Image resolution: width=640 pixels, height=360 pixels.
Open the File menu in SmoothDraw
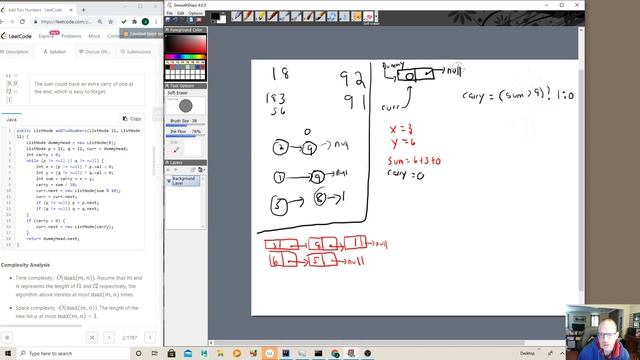(x=169, y=13)
